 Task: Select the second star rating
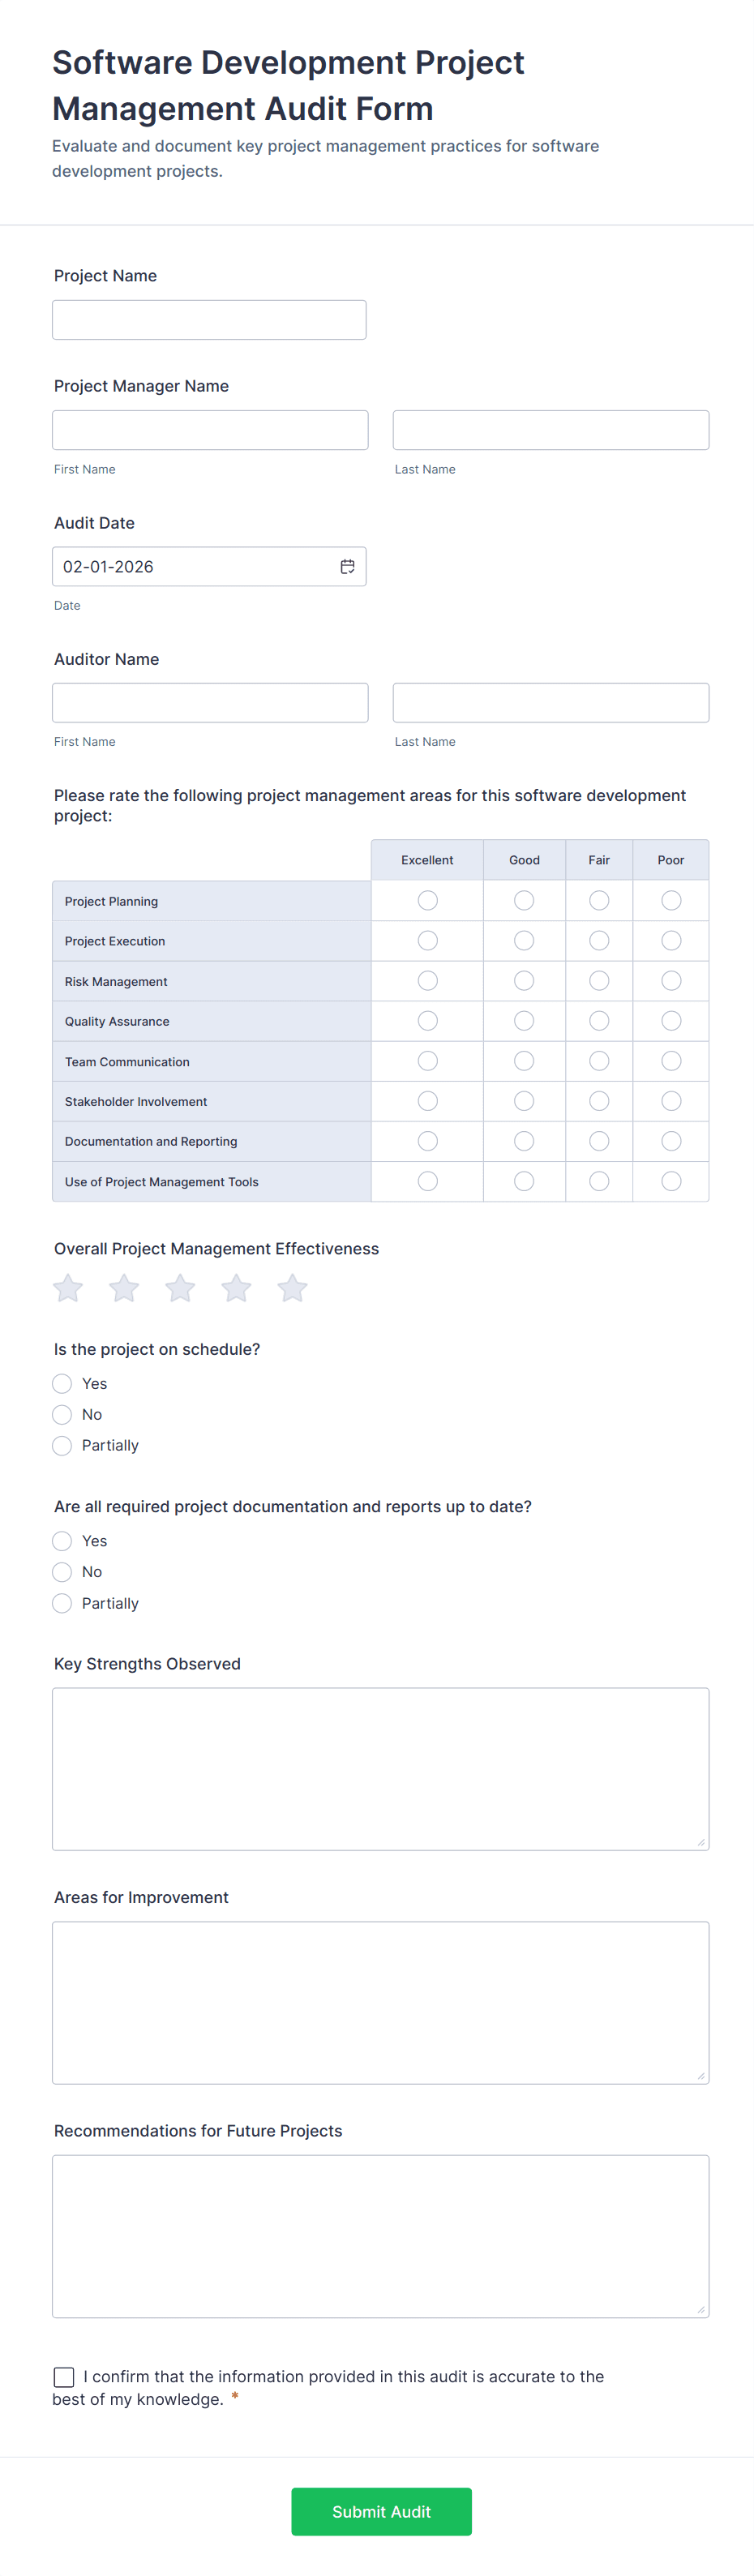click(x=123, y=1289)
